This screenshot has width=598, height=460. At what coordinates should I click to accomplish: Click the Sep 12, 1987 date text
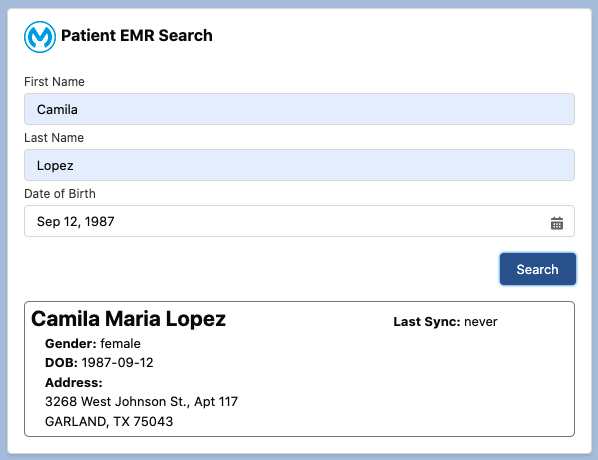coord(76,222)
